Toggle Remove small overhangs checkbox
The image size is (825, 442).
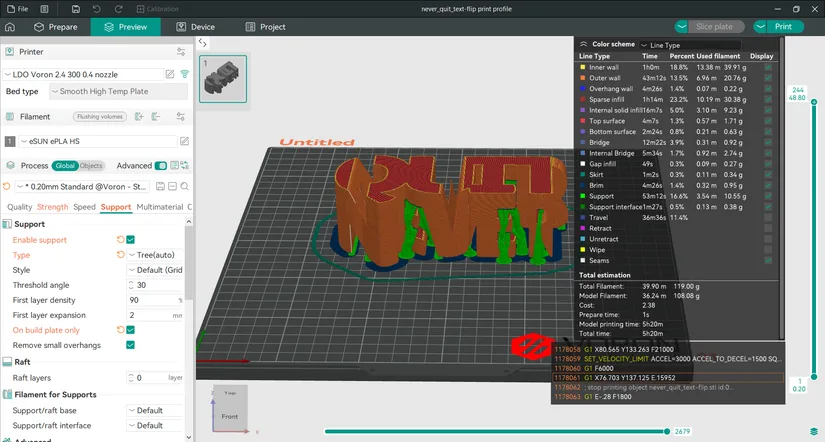(130, 345)
